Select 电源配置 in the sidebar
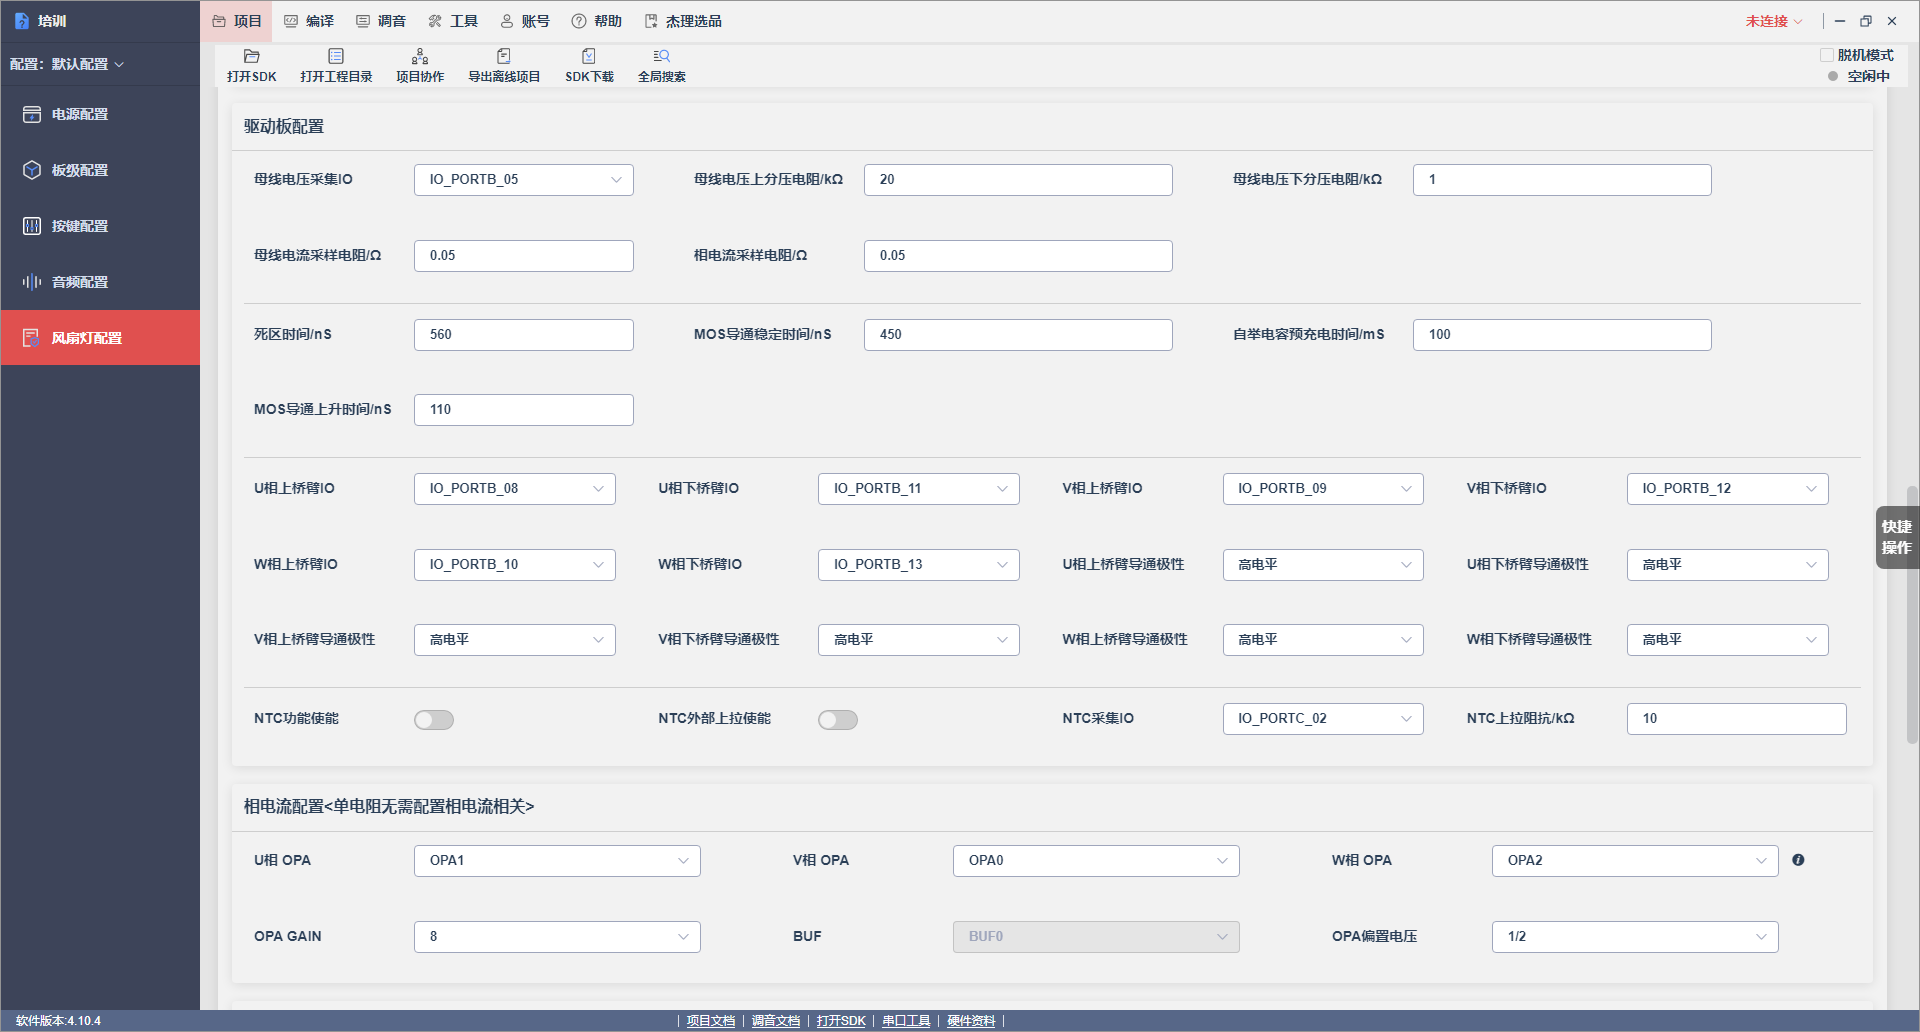Image resolution: width=1920 pixels, height=1032 pixels. (100, 114)
